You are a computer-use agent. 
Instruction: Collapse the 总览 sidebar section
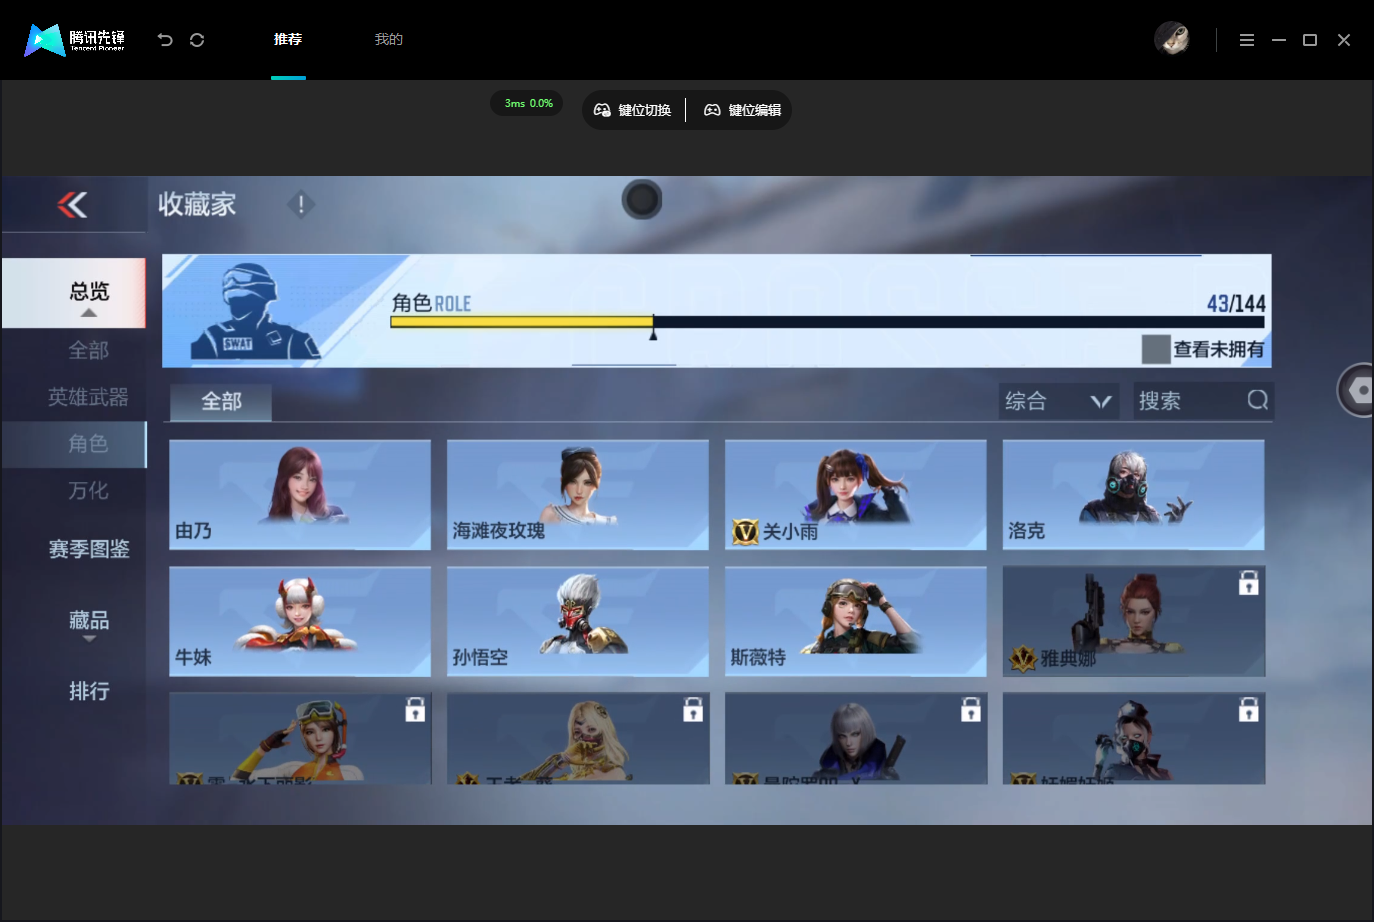click(x=74, y=293)
